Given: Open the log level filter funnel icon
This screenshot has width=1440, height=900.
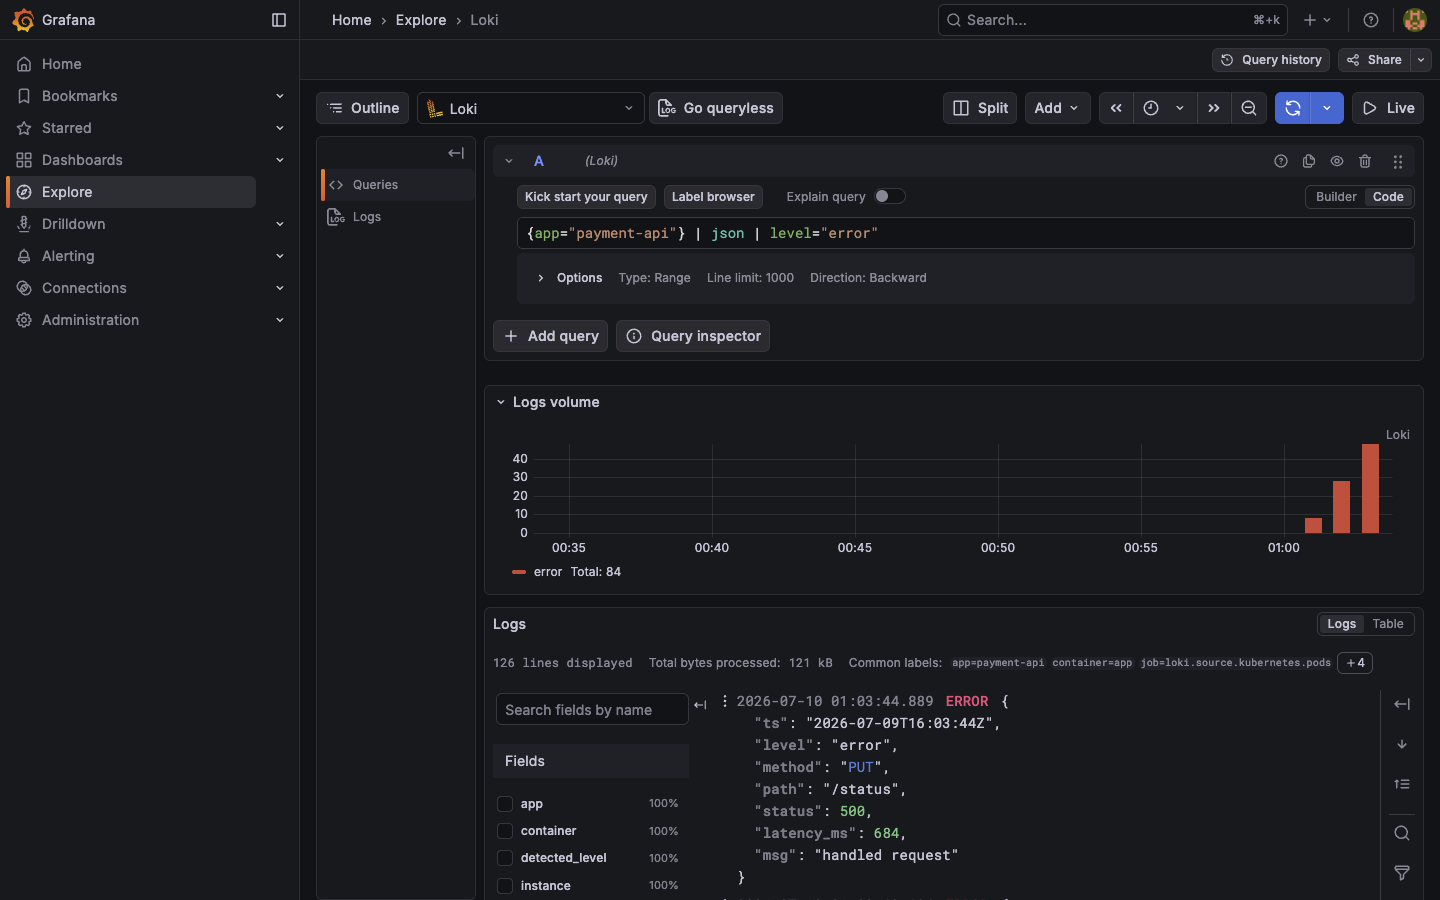Looking at the screenshot, I should point(1402,873).
